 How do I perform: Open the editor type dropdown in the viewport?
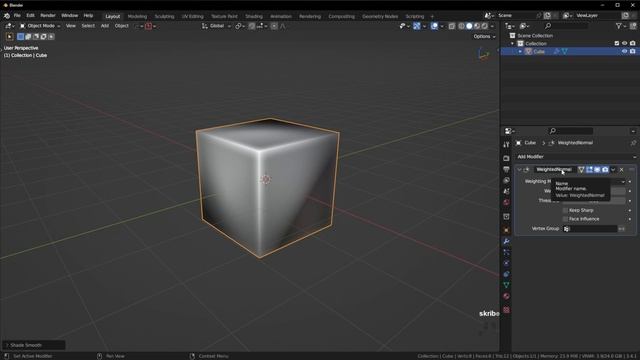click(x=10, y=26)
